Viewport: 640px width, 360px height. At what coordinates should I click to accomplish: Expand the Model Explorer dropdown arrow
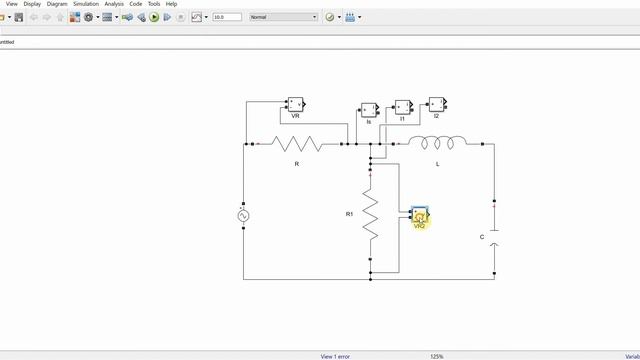116,17
